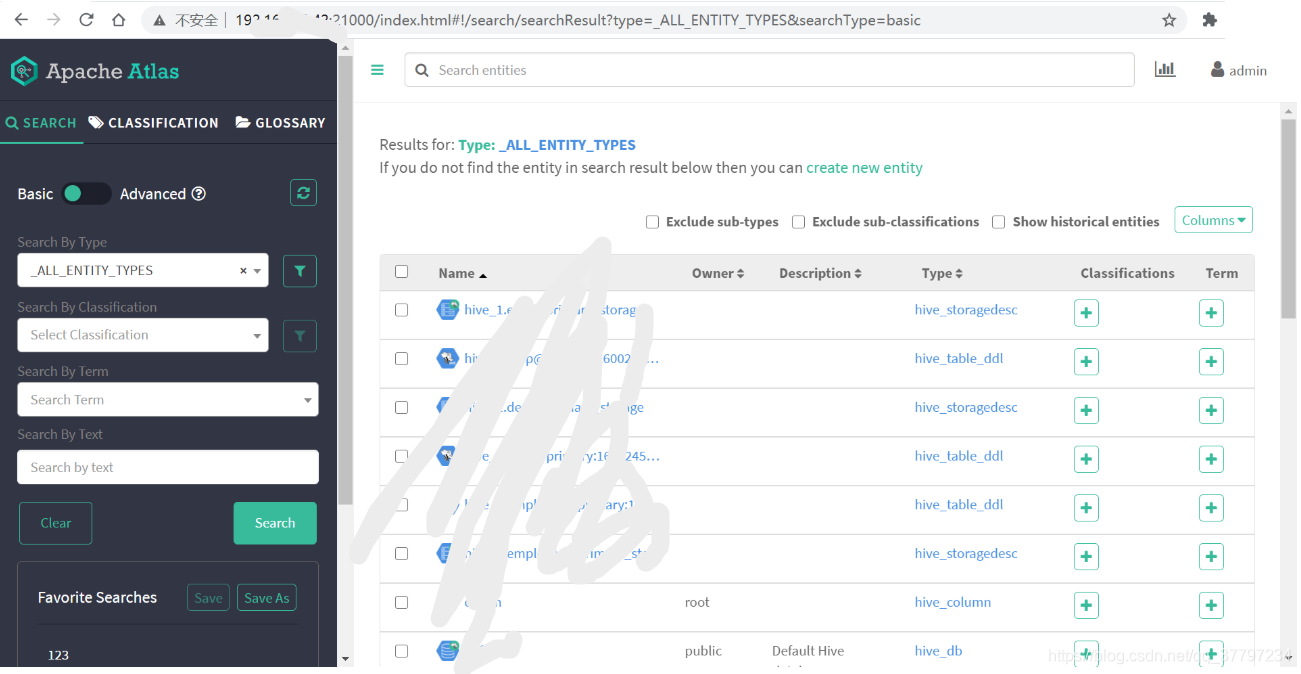The height and width of the screenshot is (674, 1301).
Task: Bookmark this page with the star icon
Action: click(x=1169, y=20)
